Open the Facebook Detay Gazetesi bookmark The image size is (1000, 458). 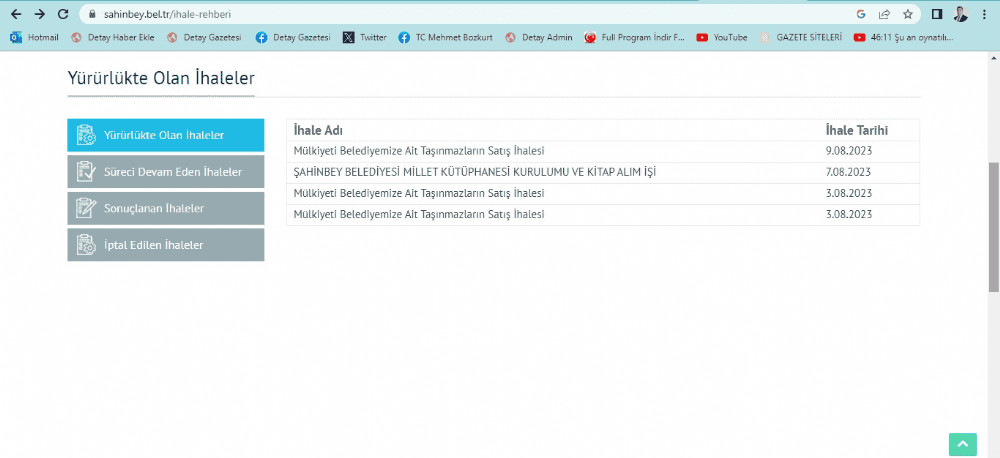click(x=293, y=38)
